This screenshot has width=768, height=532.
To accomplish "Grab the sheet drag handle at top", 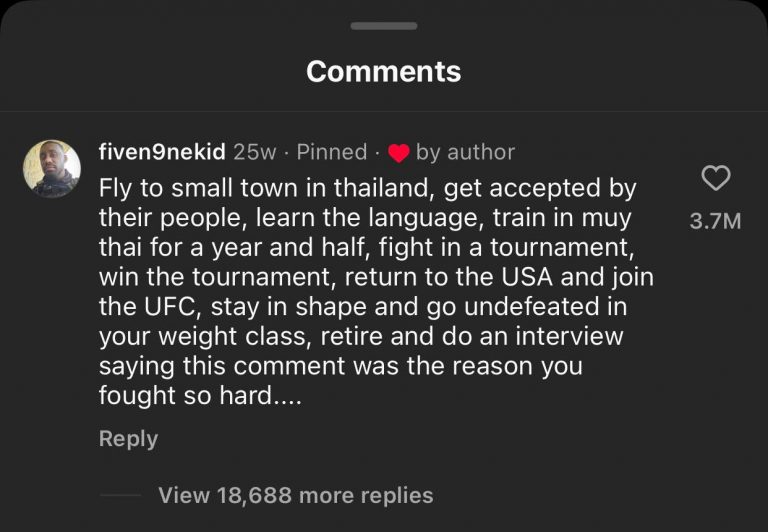I will coord(384,26).
